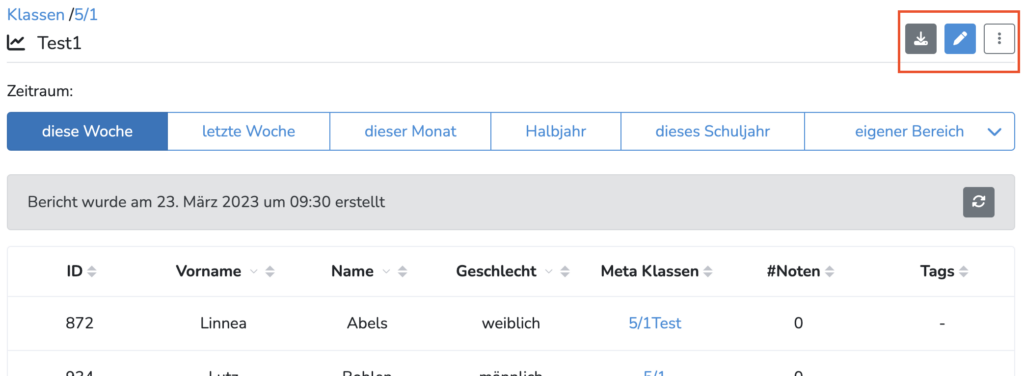This screenshot has width=1024, height=376.
Task: Click the chart icon beside Test1
Action: [16, 43]
